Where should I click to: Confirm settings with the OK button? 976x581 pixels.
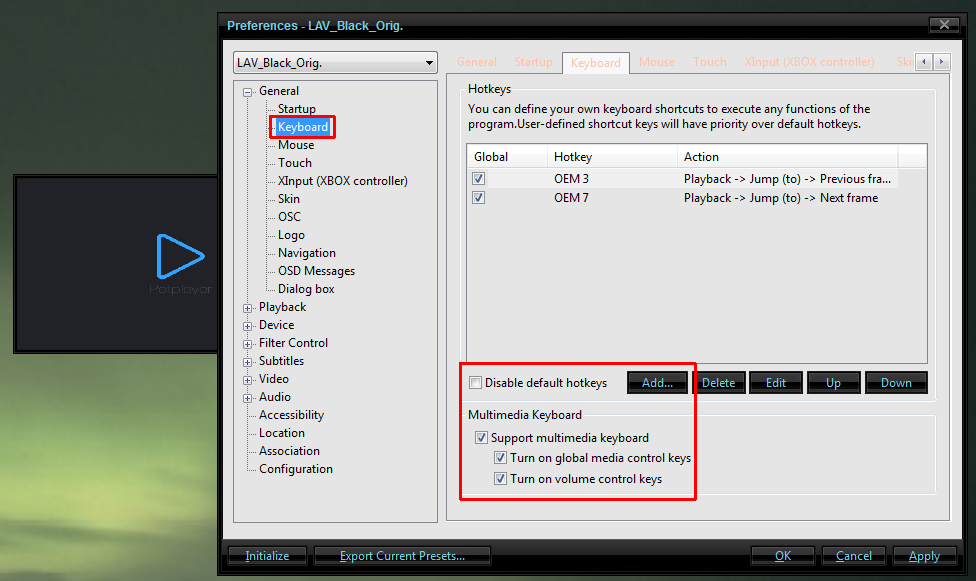tap(782, 556)
